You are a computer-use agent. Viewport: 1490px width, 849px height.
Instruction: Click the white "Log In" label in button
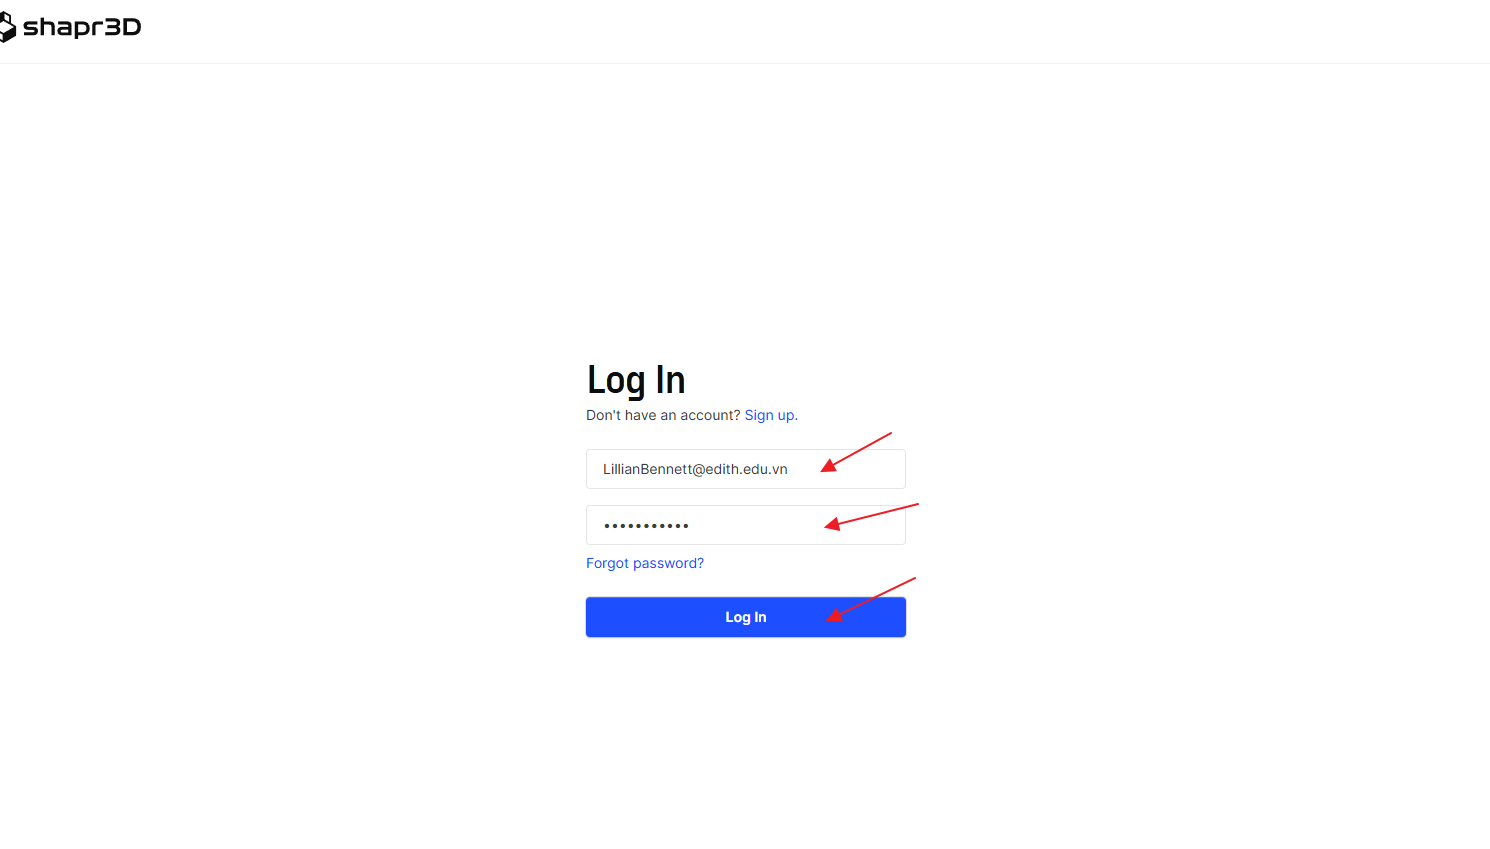click(746, 617)
